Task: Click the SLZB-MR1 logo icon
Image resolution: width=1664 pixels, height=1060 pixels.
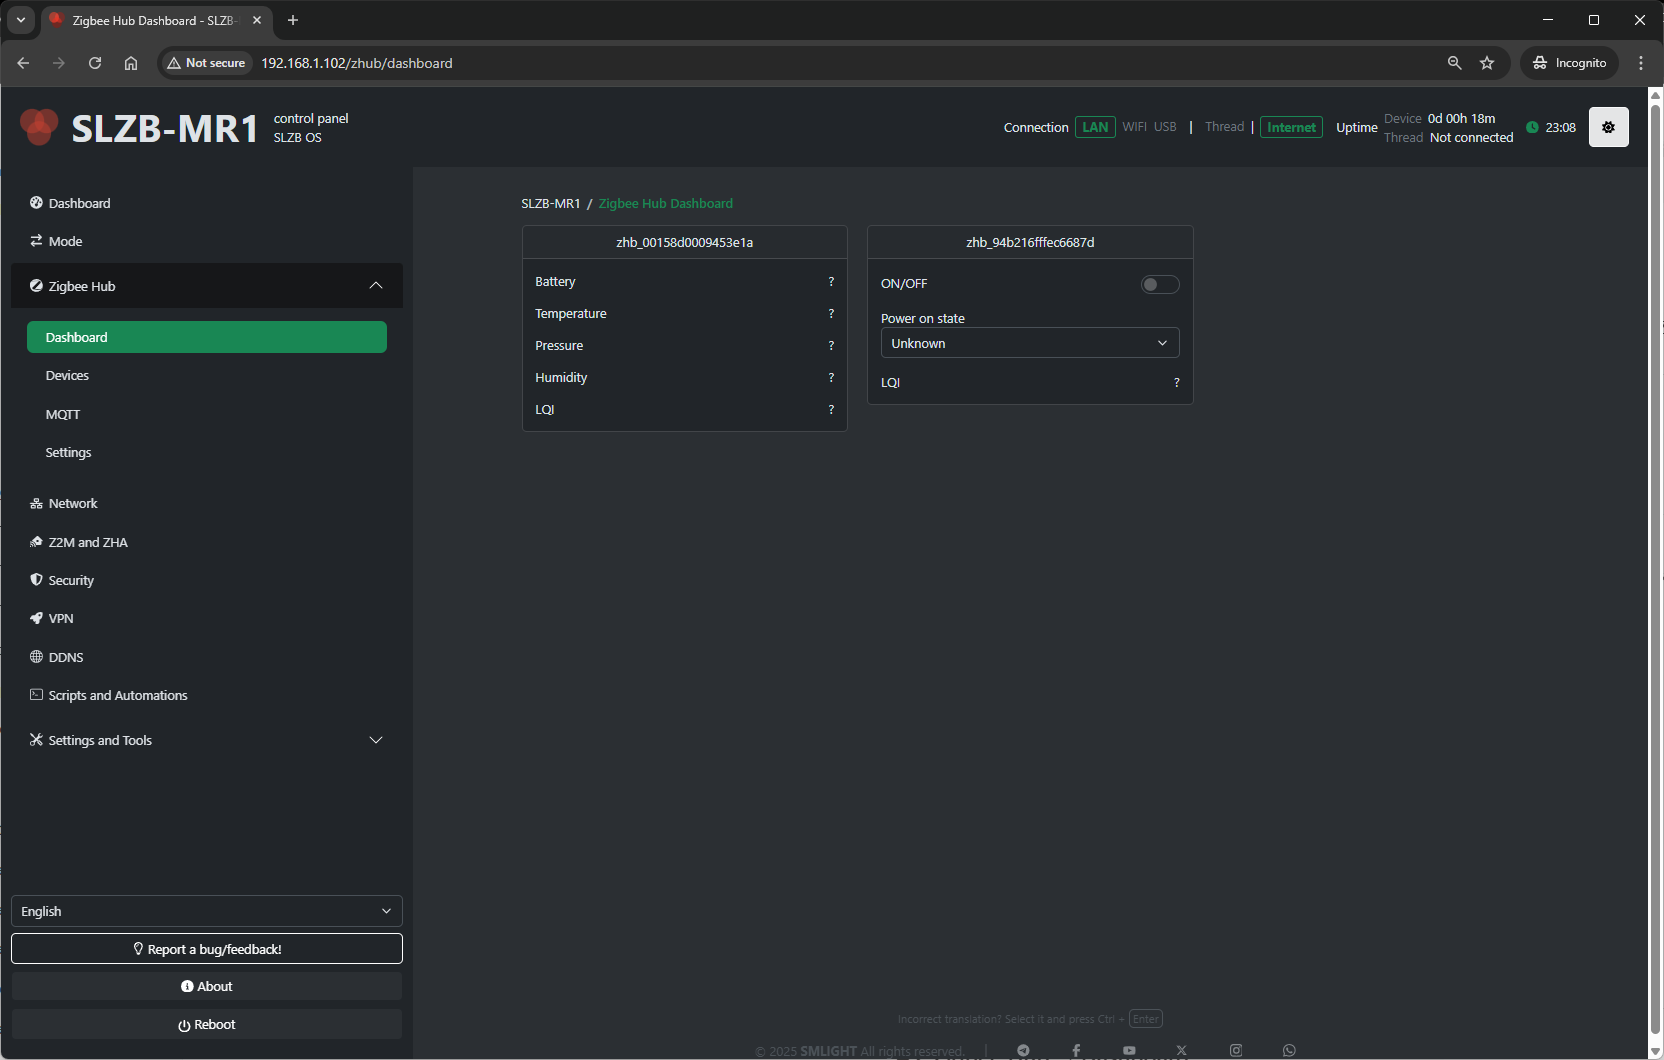Action: tap(39, 127)
